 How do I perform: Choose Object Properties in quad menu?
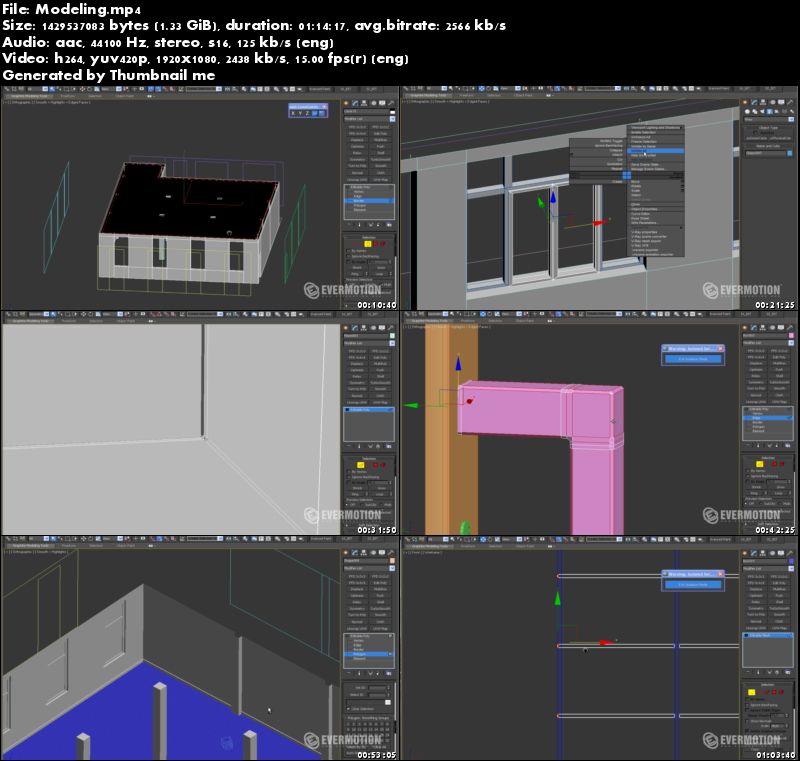(x=644, y=209)
